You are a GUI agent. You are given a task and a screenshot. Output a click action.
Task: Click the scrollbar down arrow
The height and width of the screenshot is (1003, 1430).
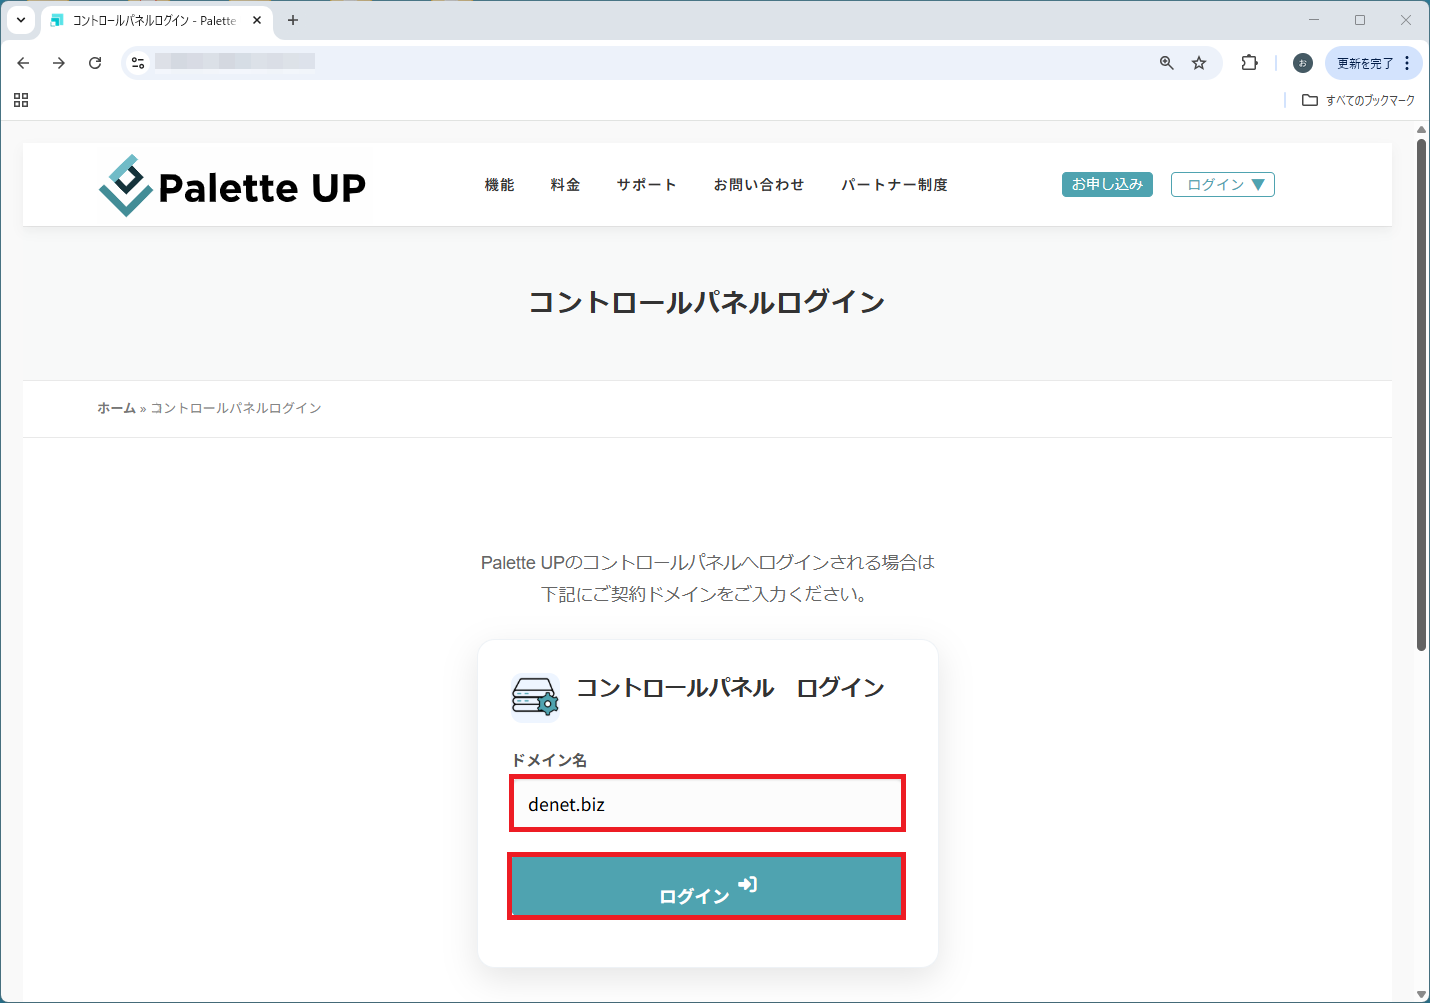click(1421, 994)
